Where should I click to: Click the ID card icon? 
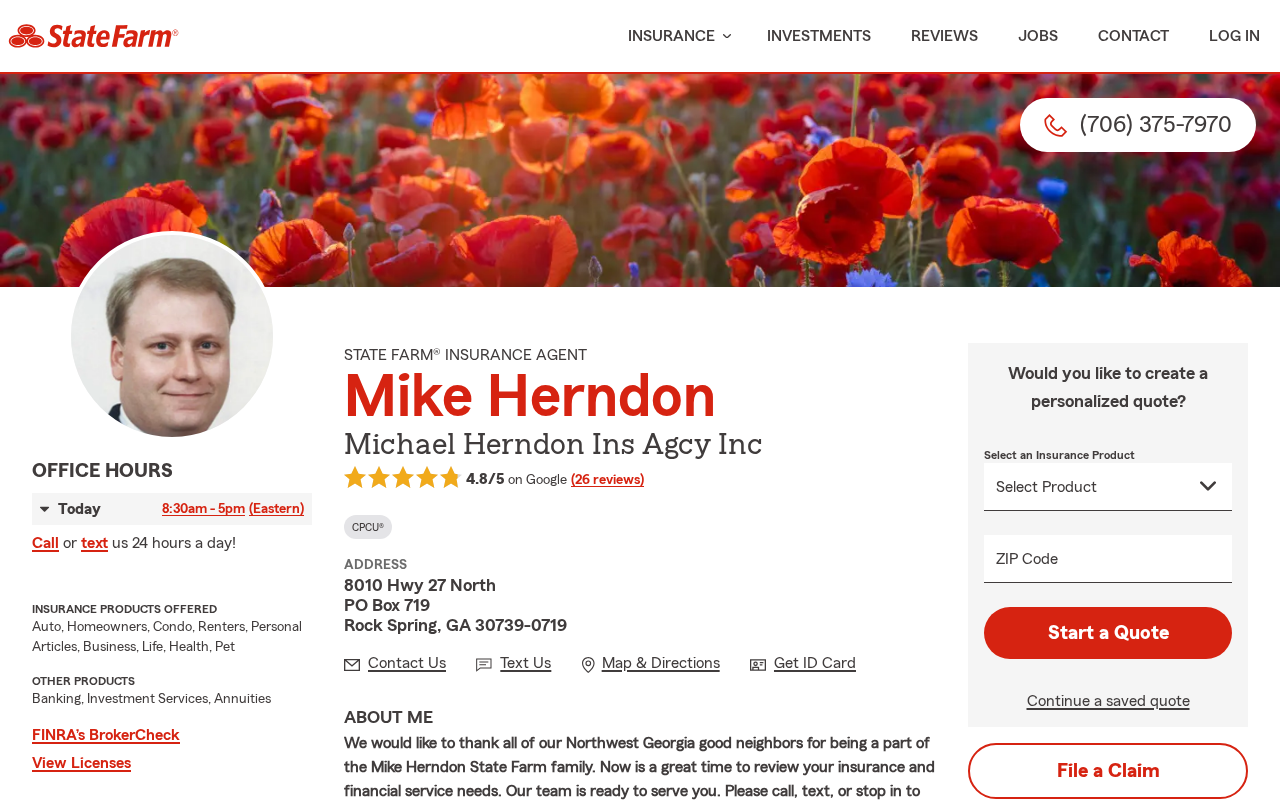(758, 665)
